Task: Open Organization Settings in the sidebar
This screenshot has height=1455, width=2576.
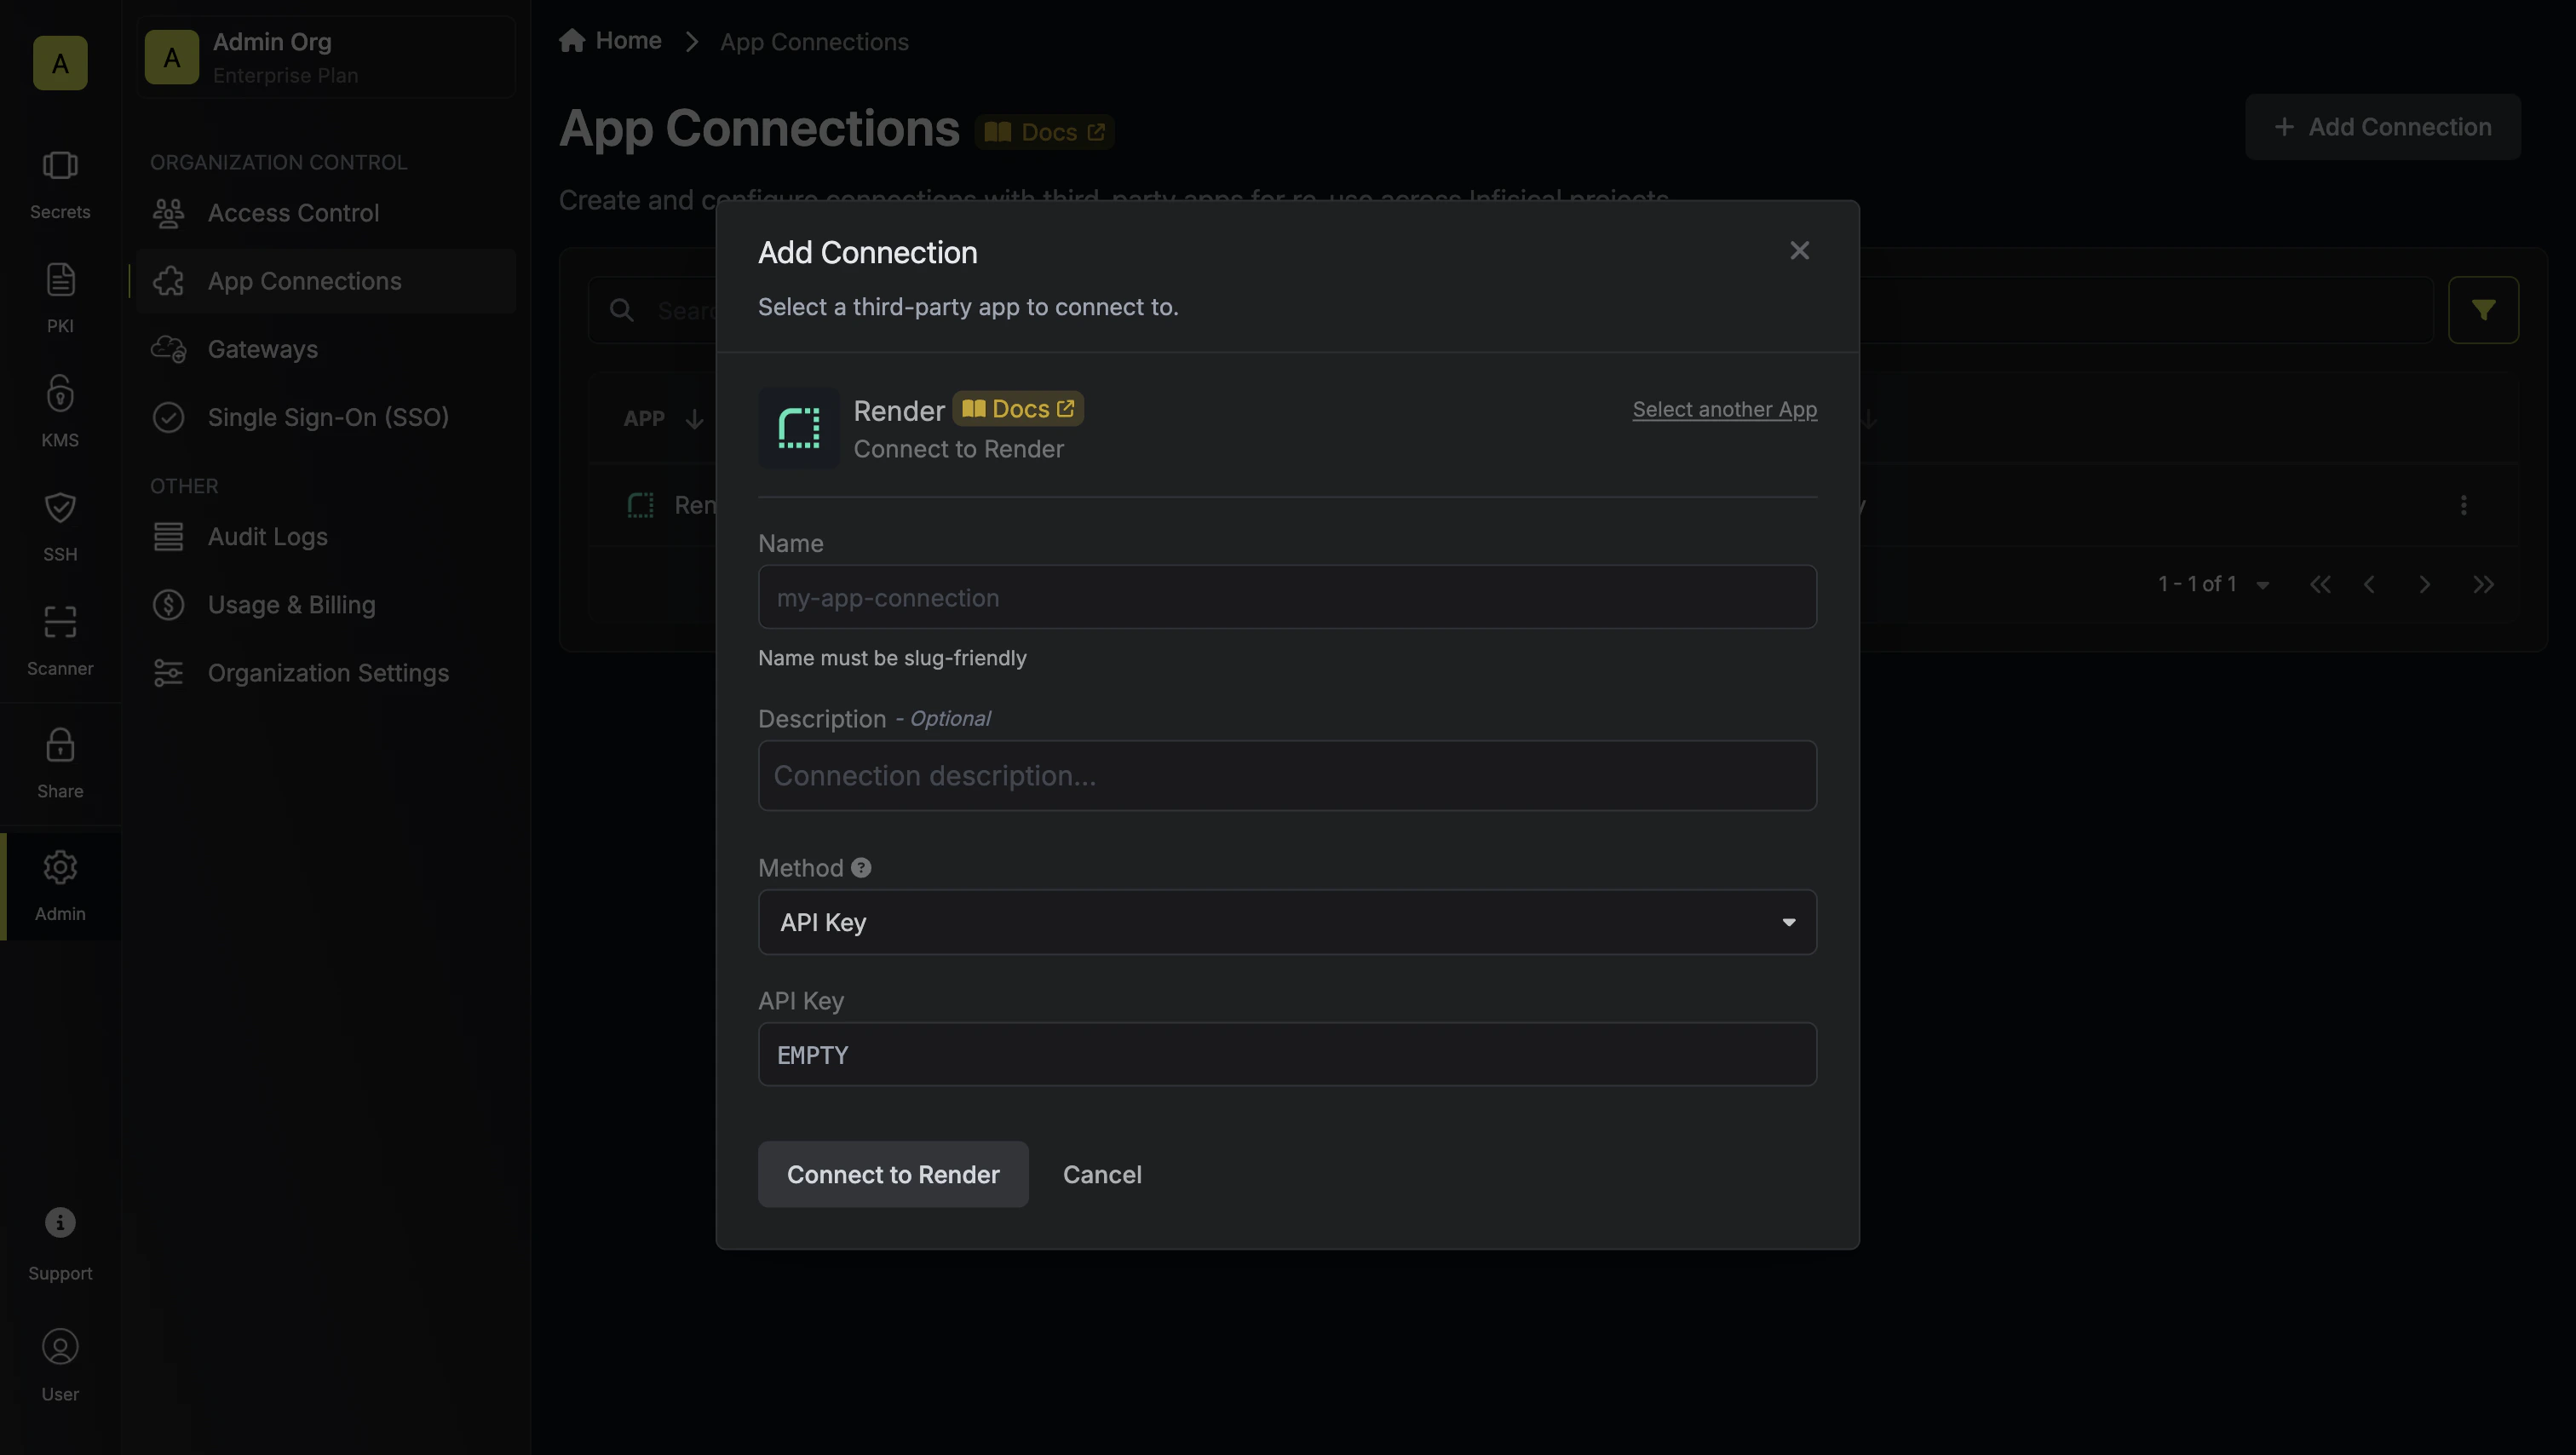Action: 326,673
